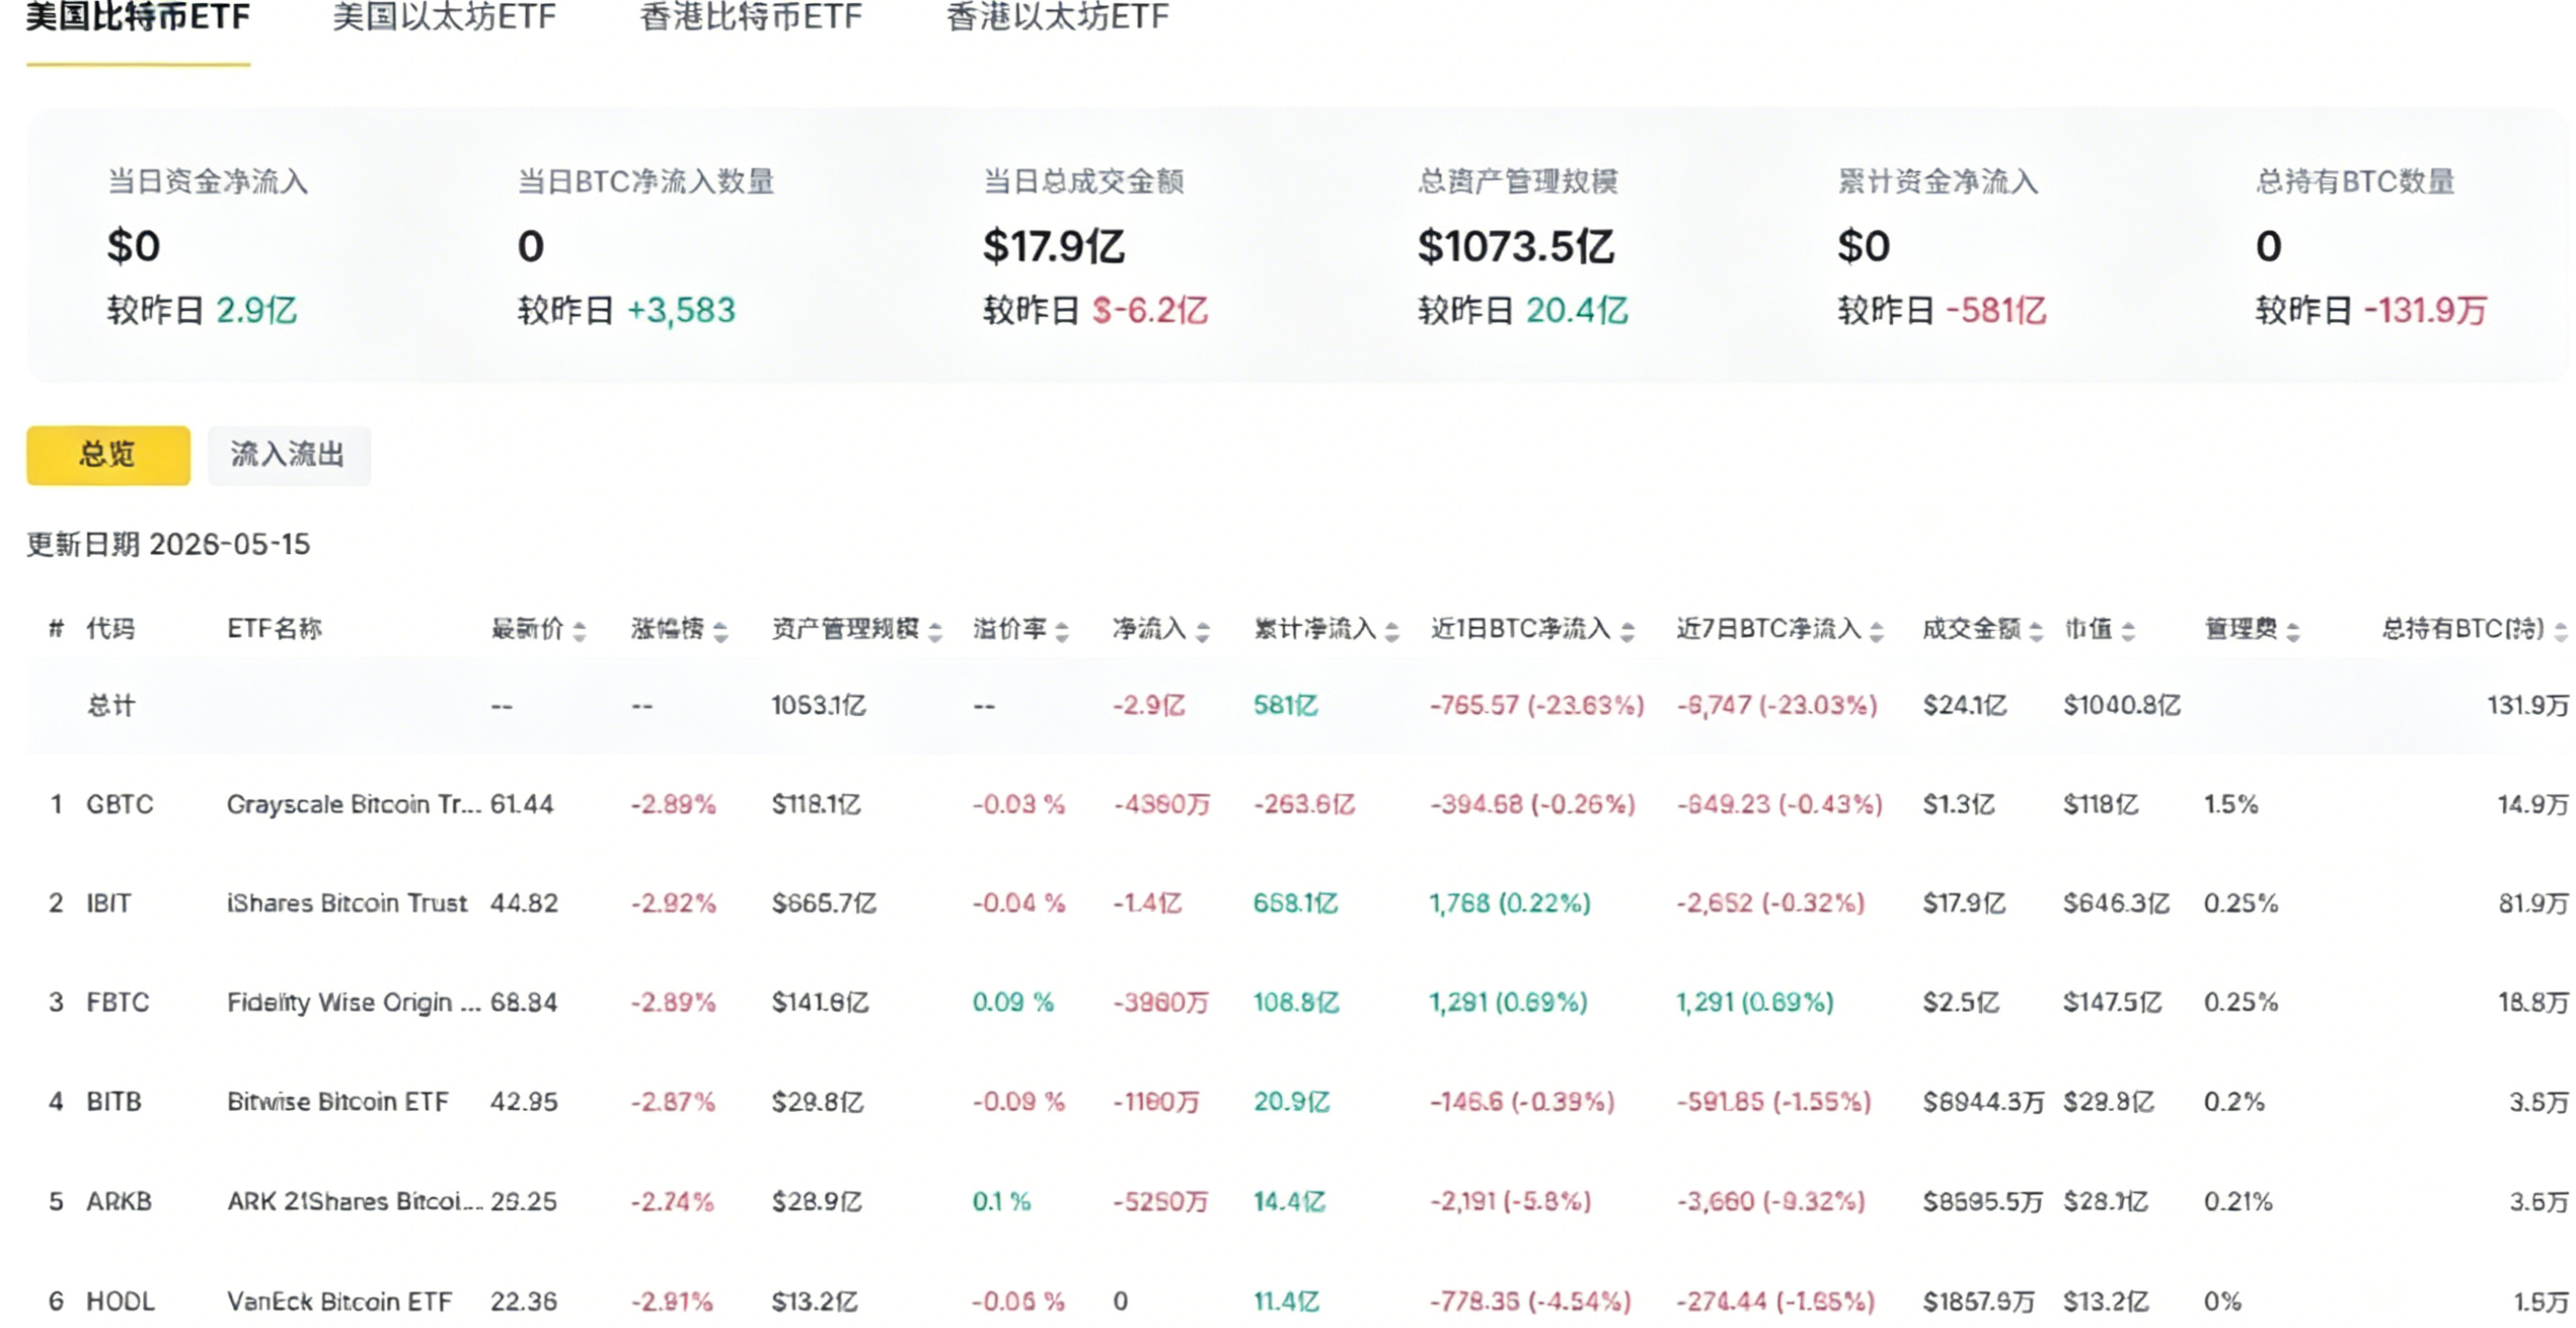Select the 流入流出 view button

pyautogui.click(x=289, y=455)
